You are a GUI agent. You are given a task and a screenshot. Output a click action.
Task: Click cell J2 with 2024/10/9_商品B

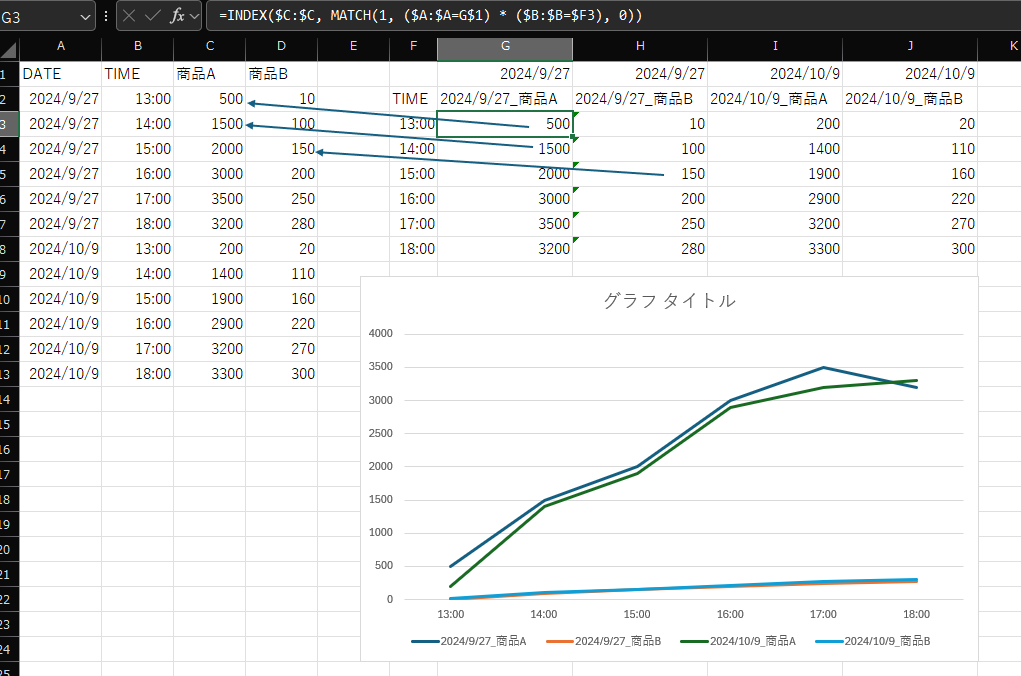coord(910,99)
